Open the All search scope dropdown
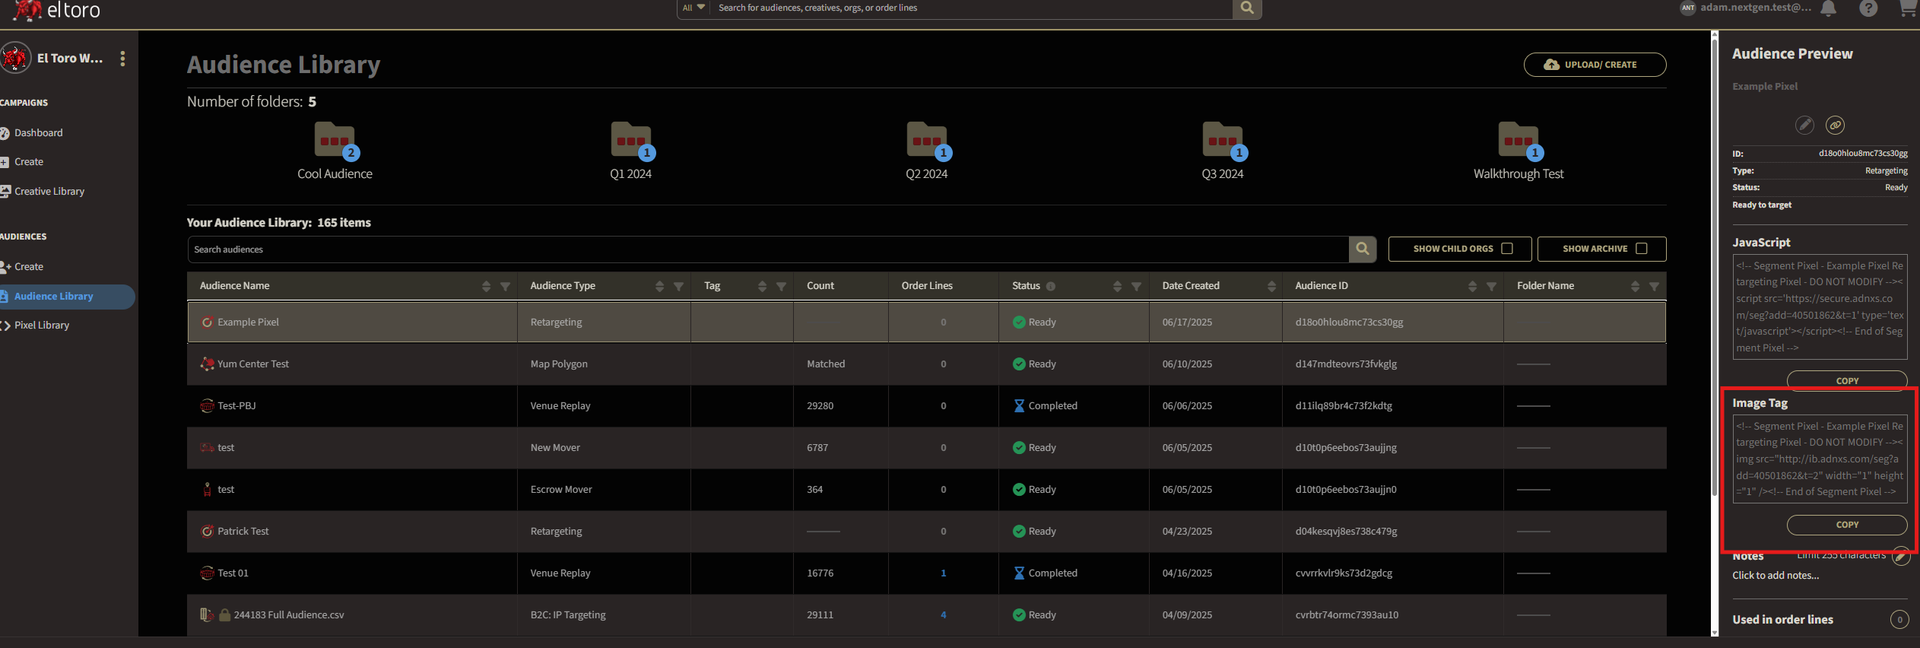The width and height of the screenshot is (1920, 648). tap(694, 8)
